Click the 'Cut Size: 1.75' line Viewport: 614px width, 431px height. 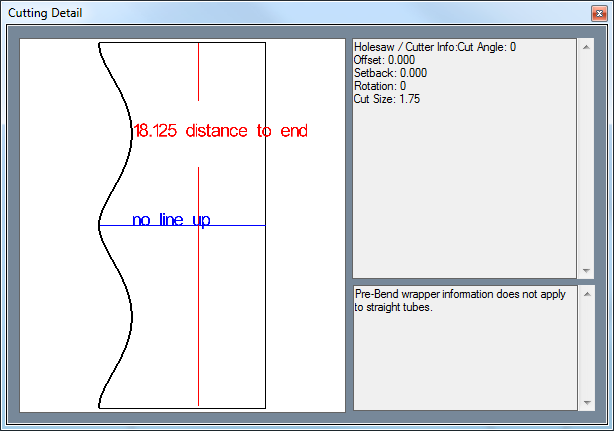(387, 99)
